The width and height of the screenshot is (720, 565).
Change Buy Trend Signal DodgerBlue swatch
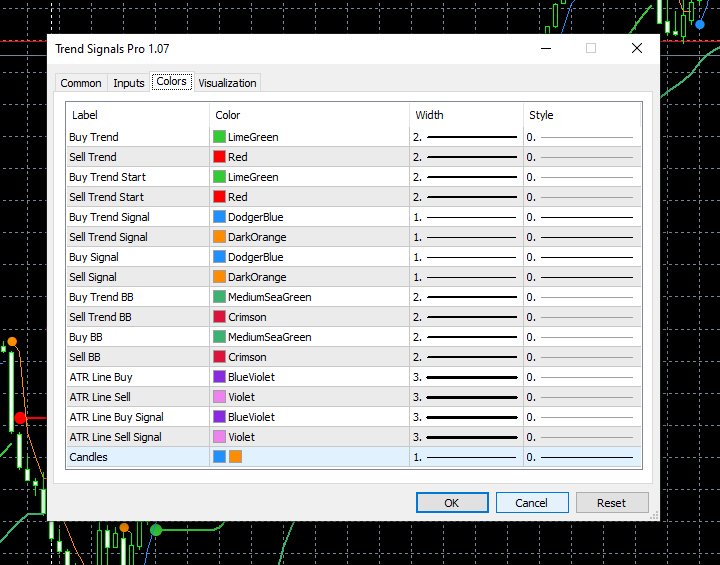[x=219, y=217]
